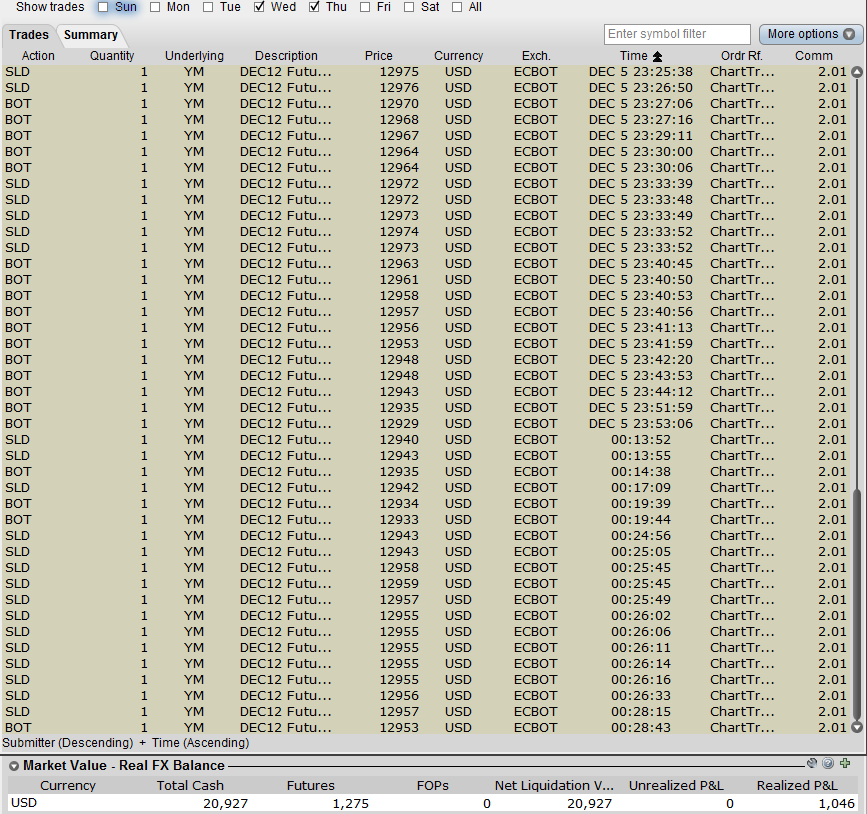This screenshot has height=814, width=867.
Task: Select the trade row at DEC 5 23:33:39
Action: tap(426, 184)
